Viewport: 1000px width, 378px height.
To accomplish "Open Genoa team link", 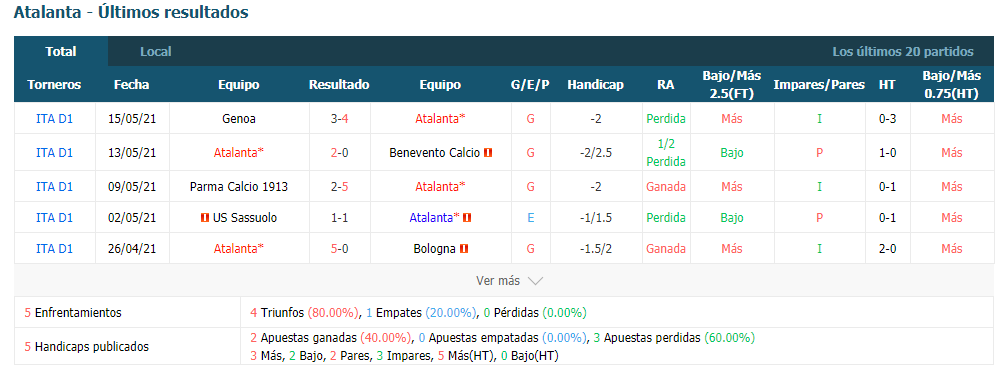I will (x=239, y=119).
